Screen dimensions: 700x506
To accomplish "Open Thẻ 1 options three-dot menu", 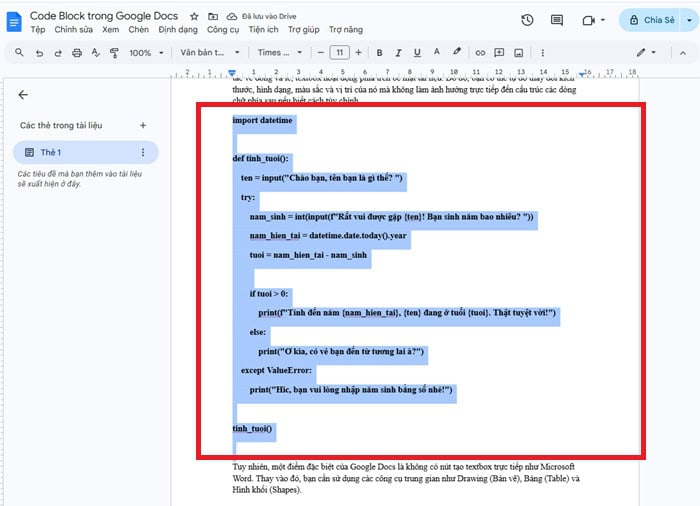I will [x=143, y=152].
